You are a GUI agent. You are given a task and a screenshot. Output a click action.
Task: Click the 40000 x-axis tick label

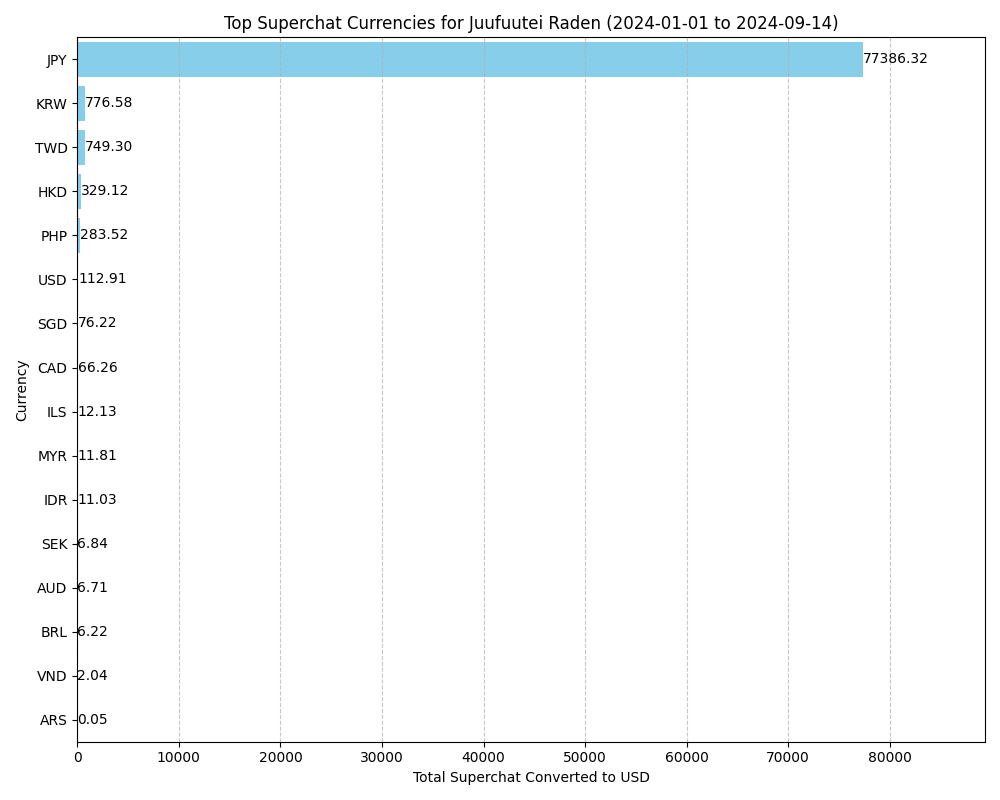pos(484,758)
